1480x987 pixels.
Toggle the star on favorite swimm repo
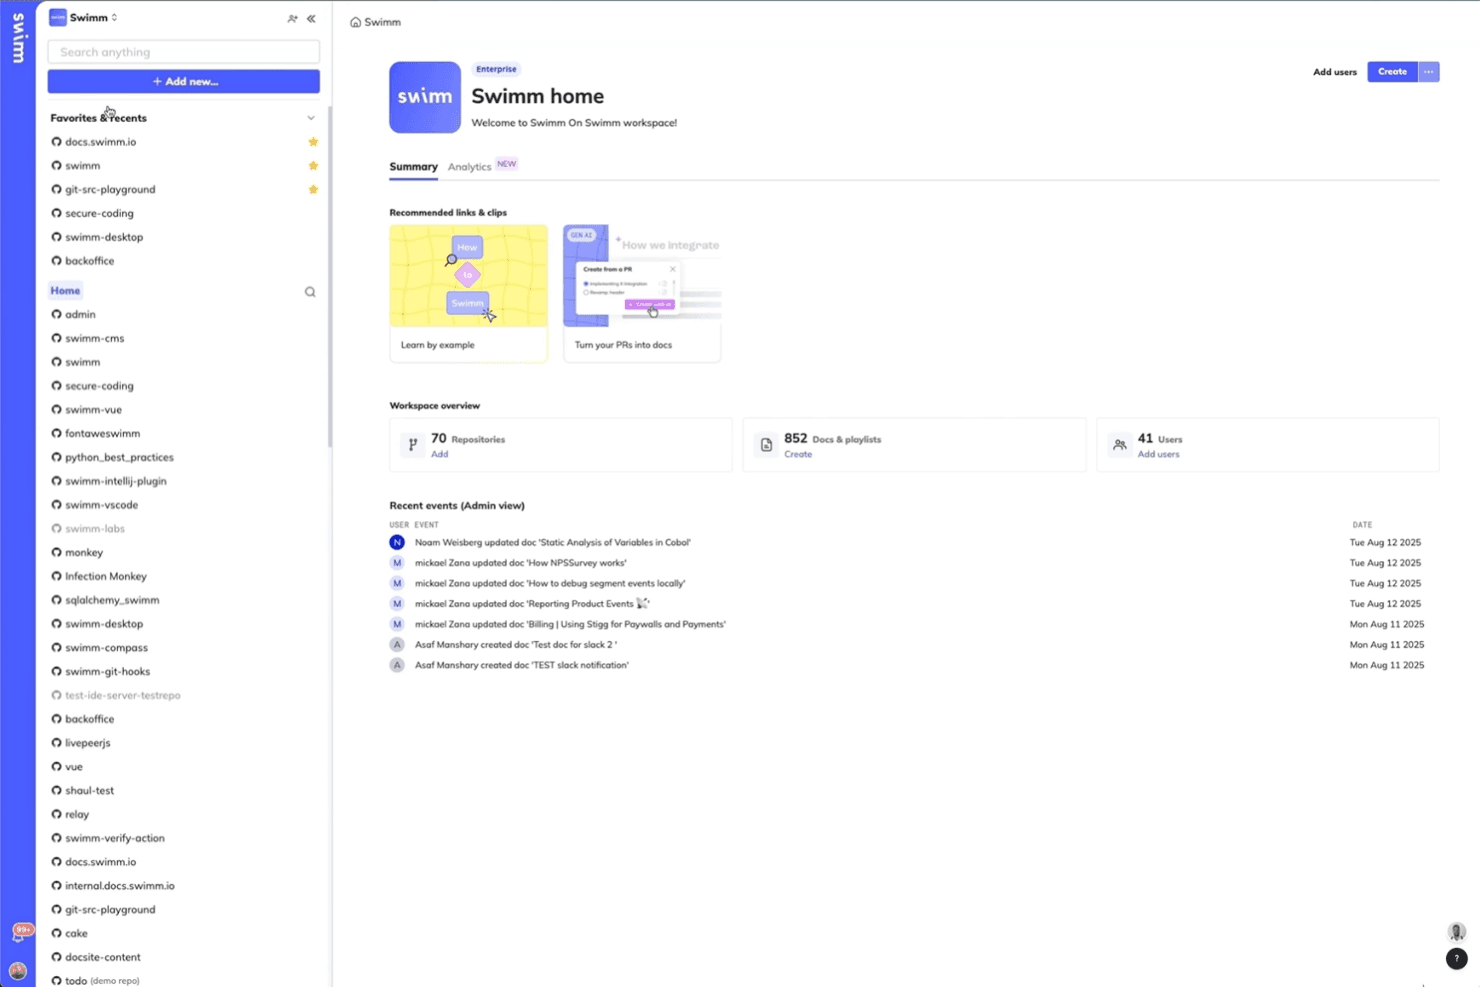pyautogui.click(x=313, y=166)
